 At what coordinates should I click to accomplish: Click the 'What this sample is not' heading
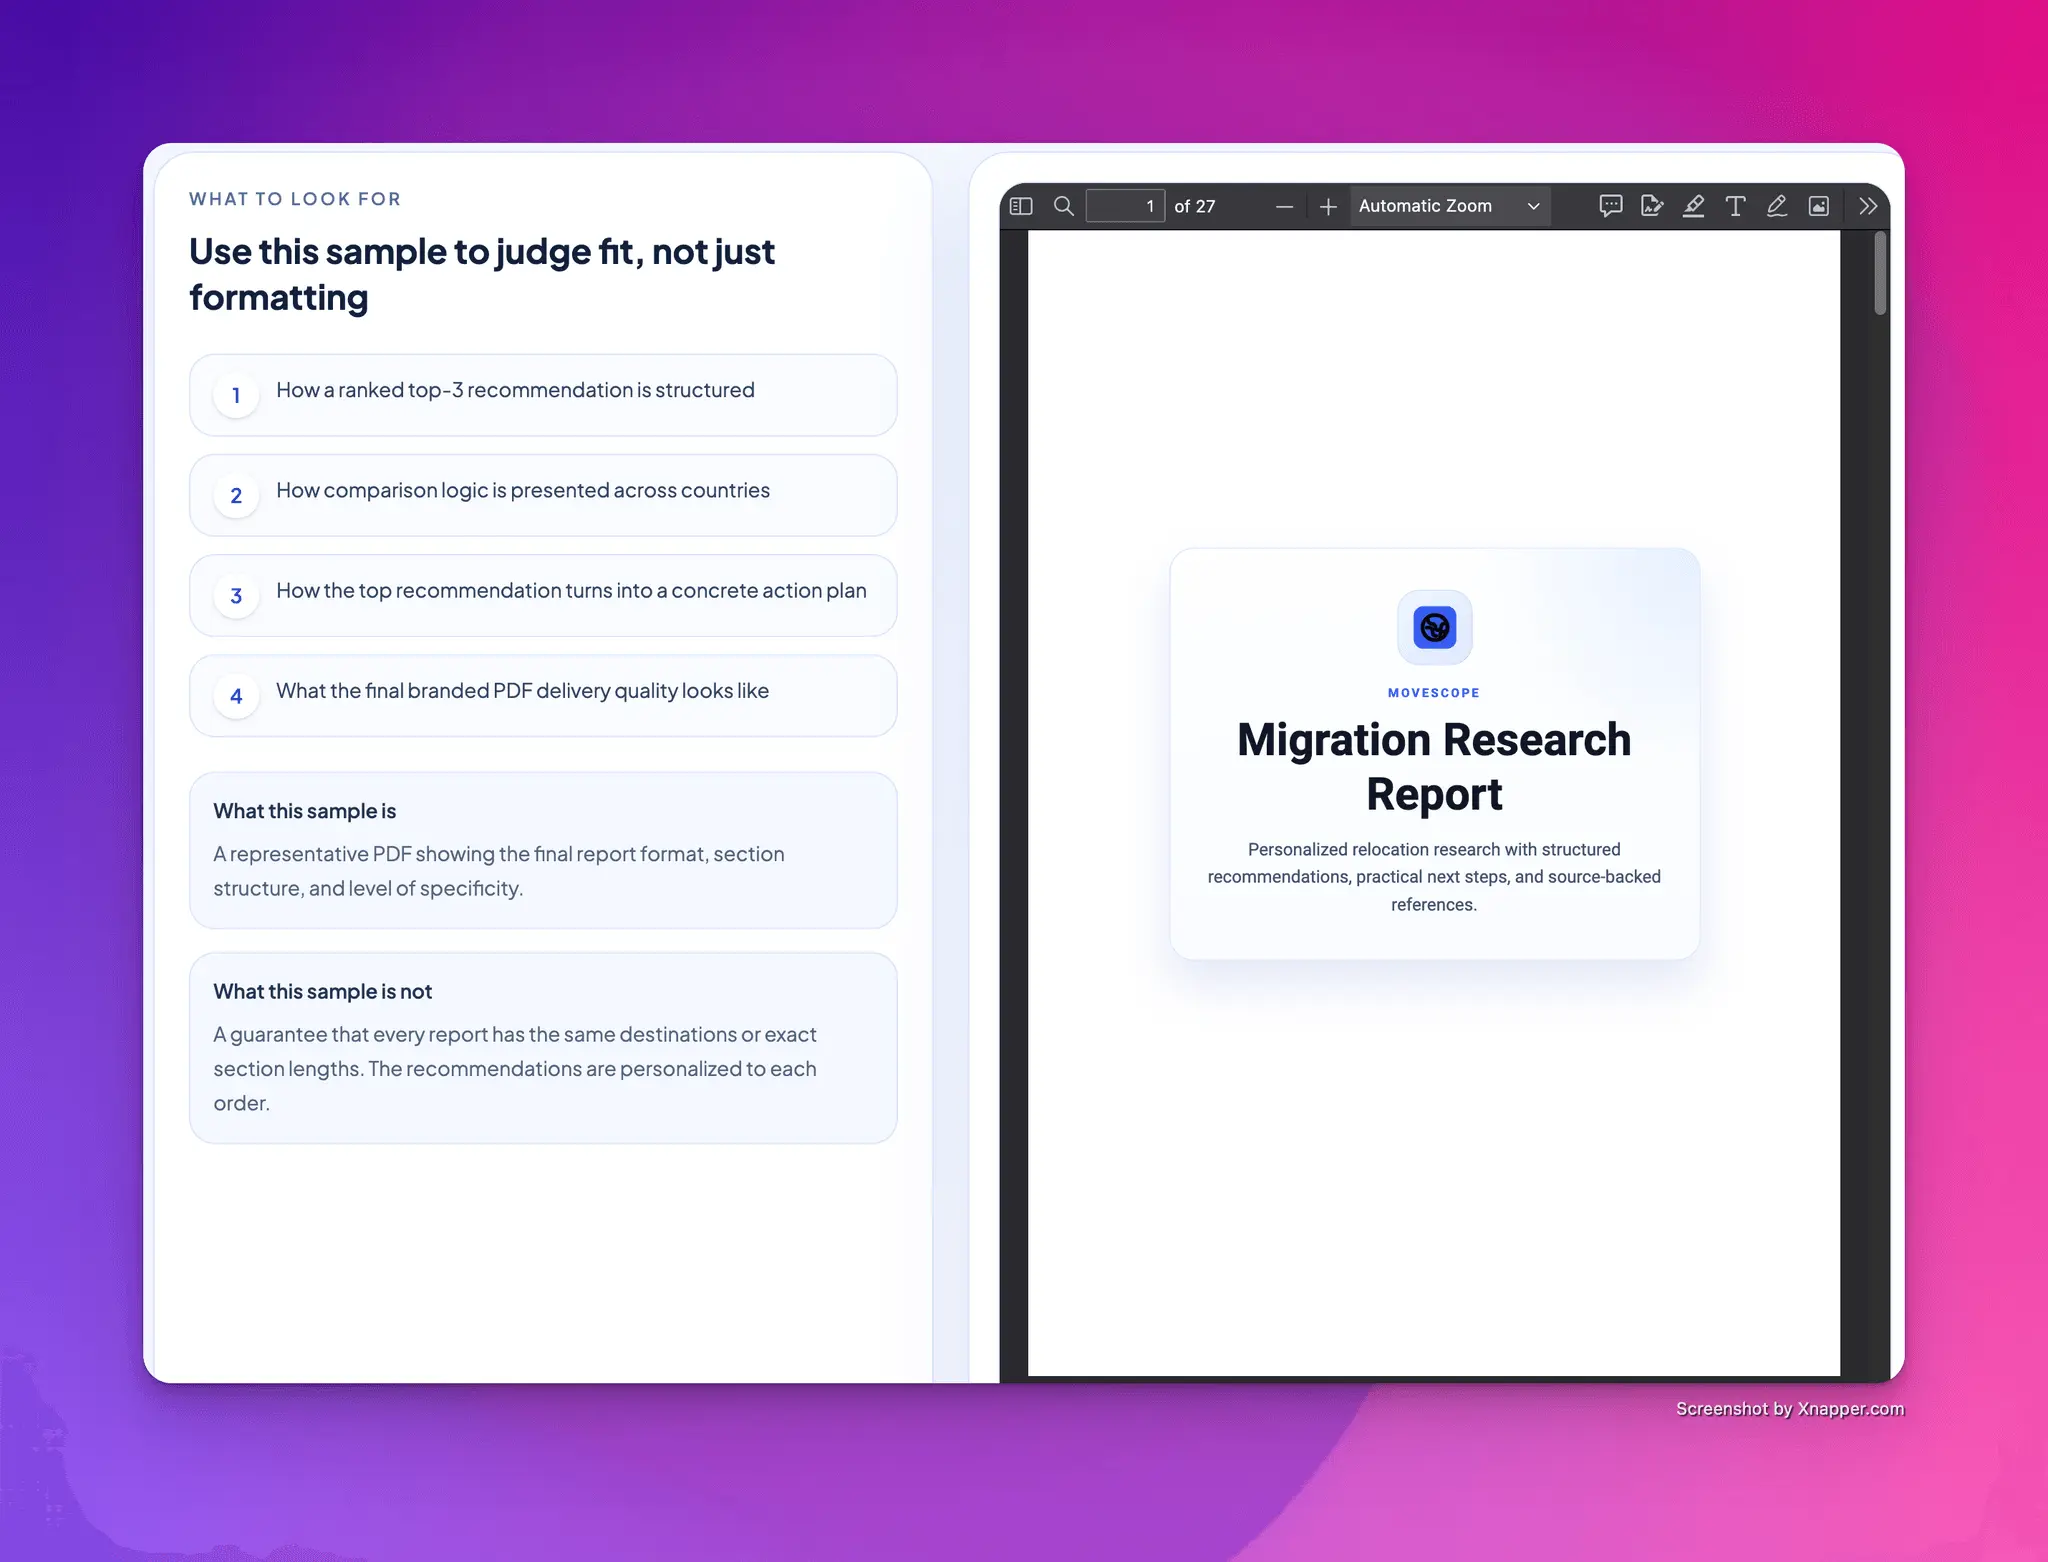pos(322,991)
